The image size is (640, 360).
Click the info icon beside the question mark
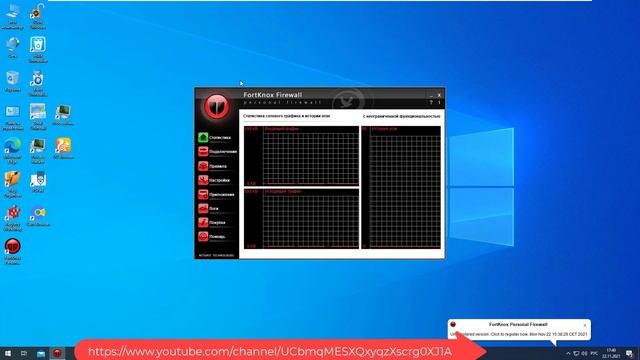point(439,102)
